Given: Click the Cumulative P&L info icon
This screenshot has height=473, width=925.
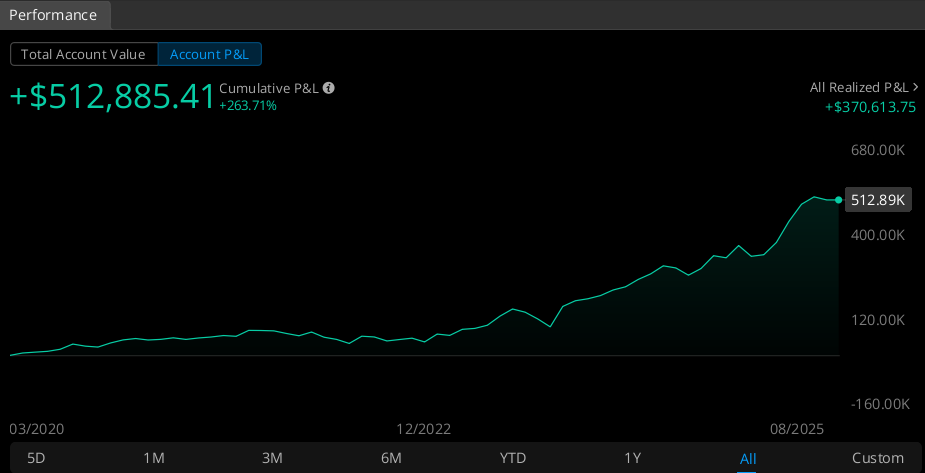Looking at the screenshot, I should [x=329, y=88].
